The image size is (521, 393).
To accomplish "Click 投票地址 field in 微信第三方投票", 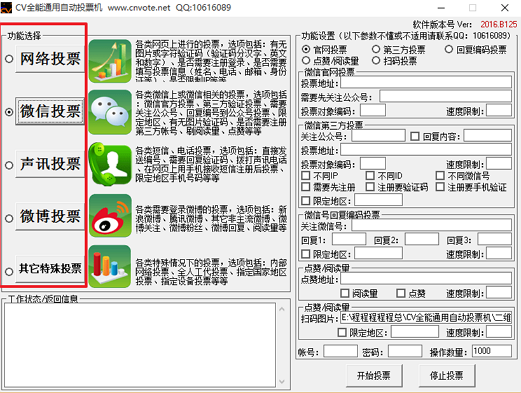I will coord(426,150).
